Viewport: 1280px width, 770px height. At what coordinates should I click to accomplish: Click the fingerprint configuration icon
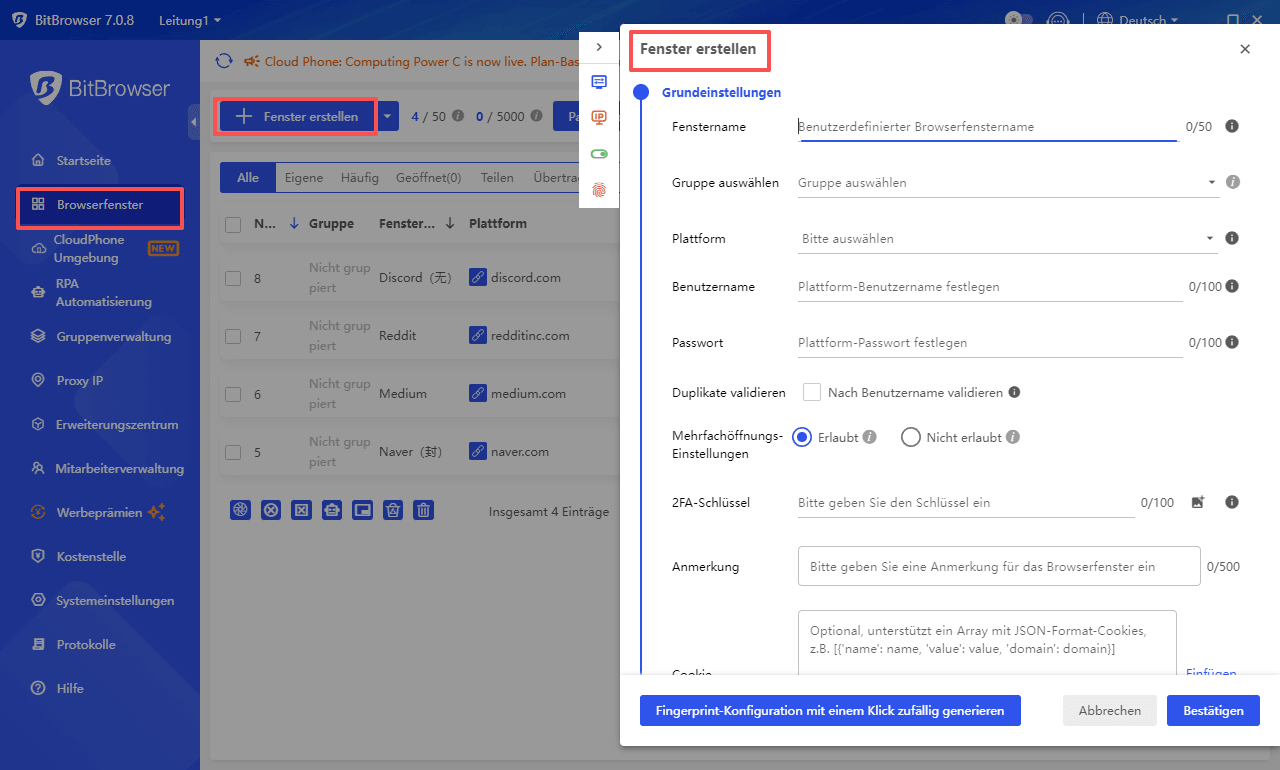(x=598, y=188)
